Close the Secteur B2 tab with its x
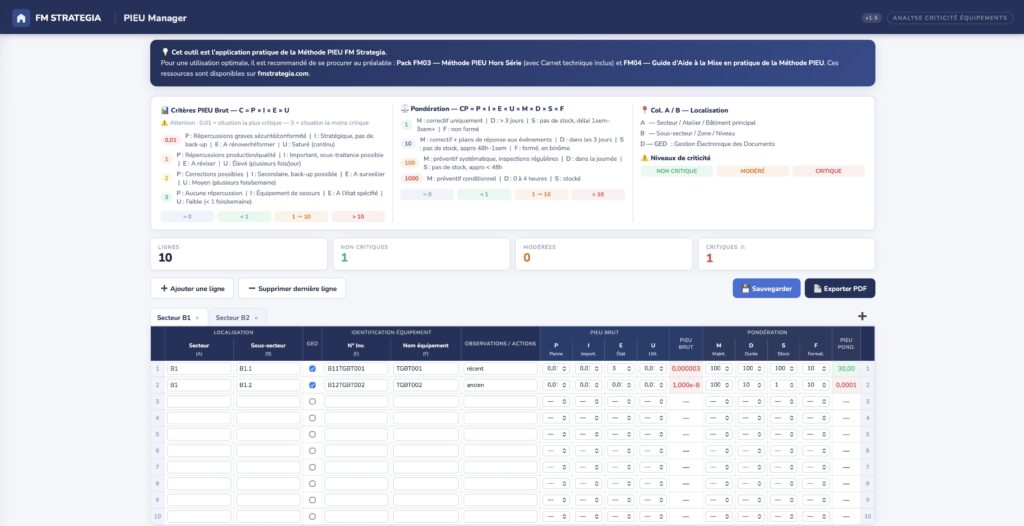The width and height of the screenshot is (1024, 526). (x=256, y=317)
